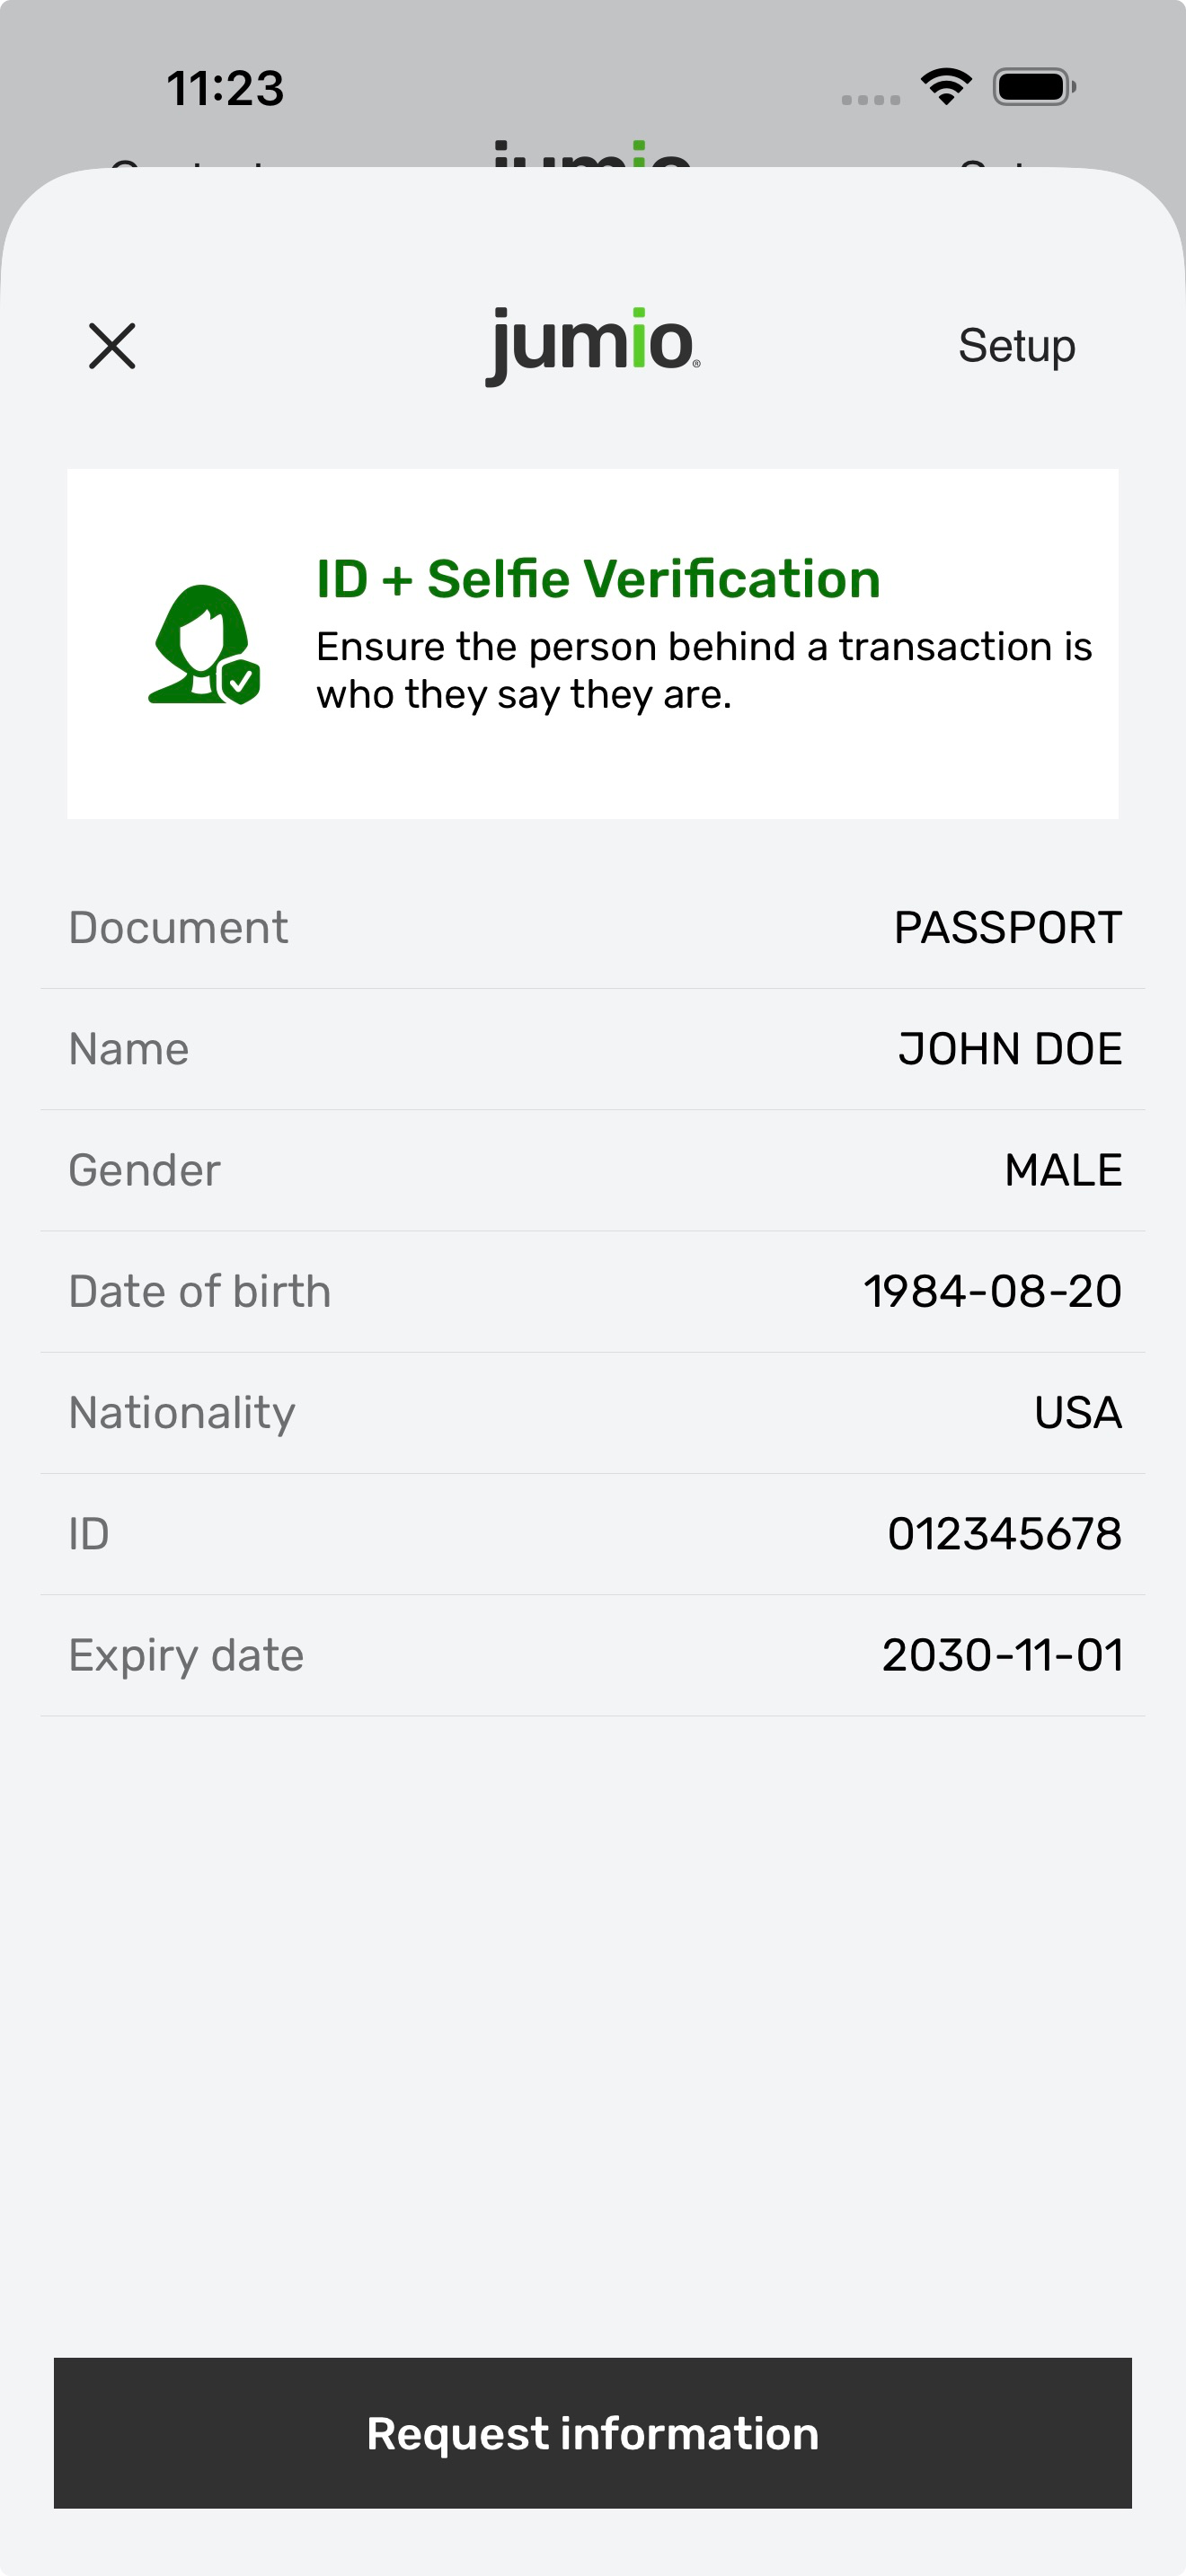Select the Expiry date 2030-11-01 value
The image size is (1186, 2576).
(1002, 1654)
